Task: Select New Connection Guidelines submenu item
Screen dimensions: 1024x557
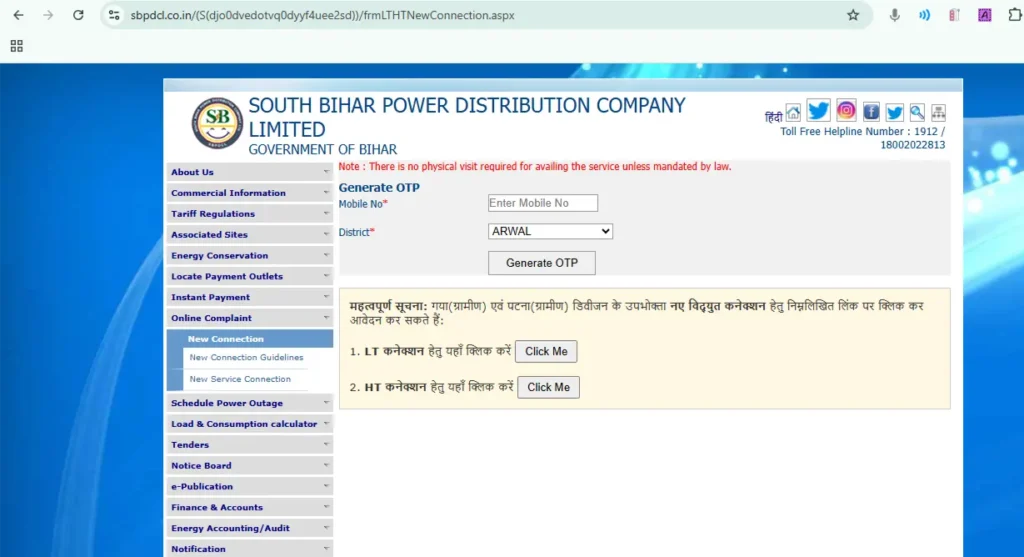Action: [246, 358]
